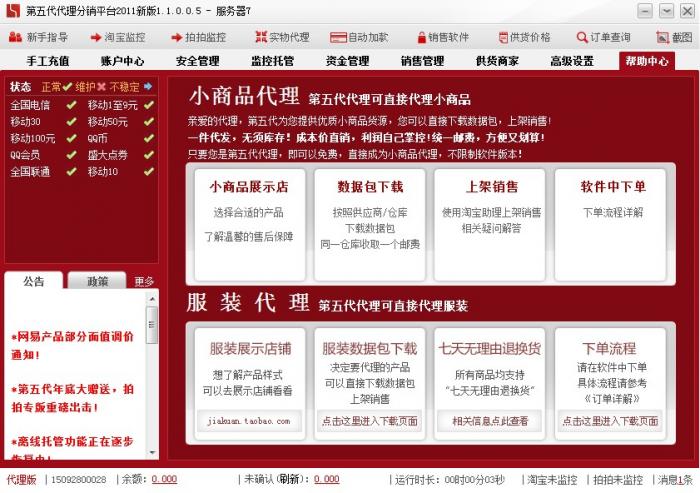Open the 七天无理由退换货 card title
This screenshot has height=493, width=700.
click(490, 349)
